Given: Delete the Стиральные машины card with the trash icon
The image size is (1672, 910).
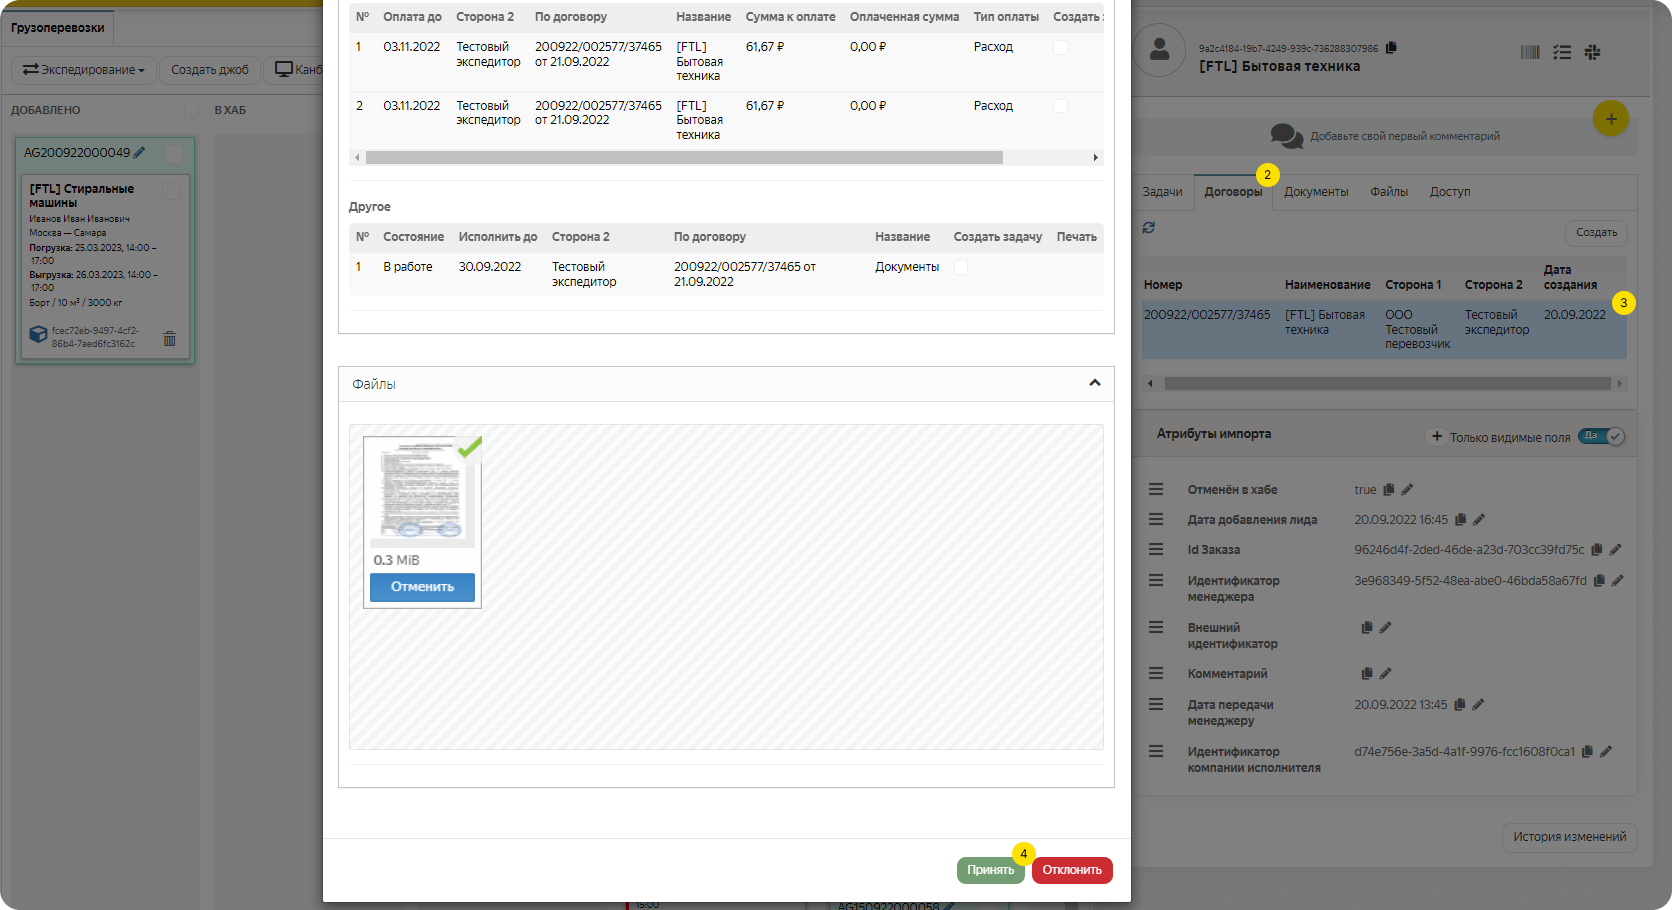Looking at the screenshot, I should click(170, 339).
